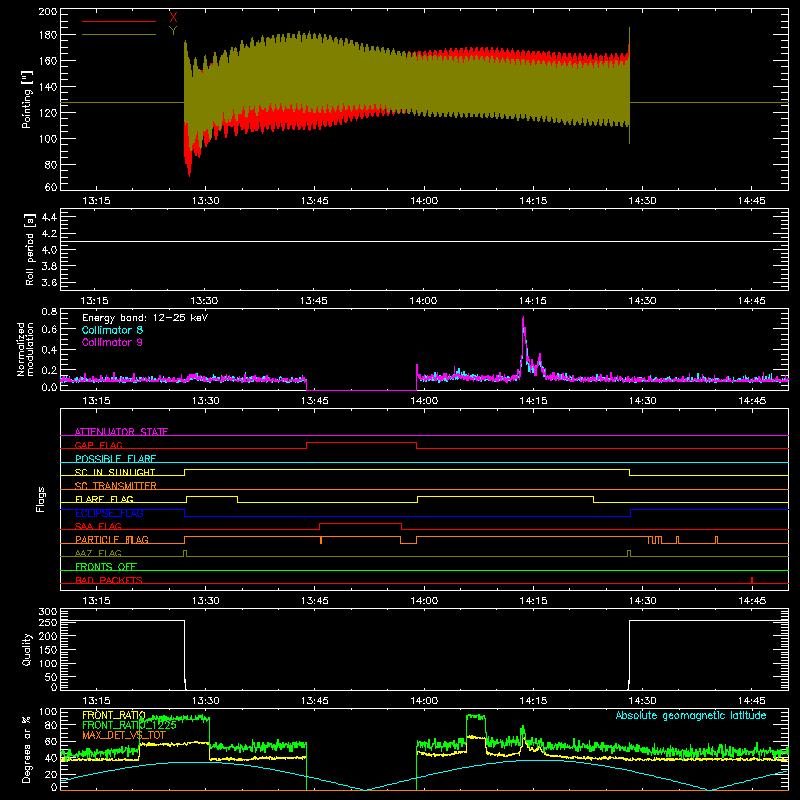800x800 pixels.
Task: Select the GAP_FLAG label
Action: click(98, 445)
